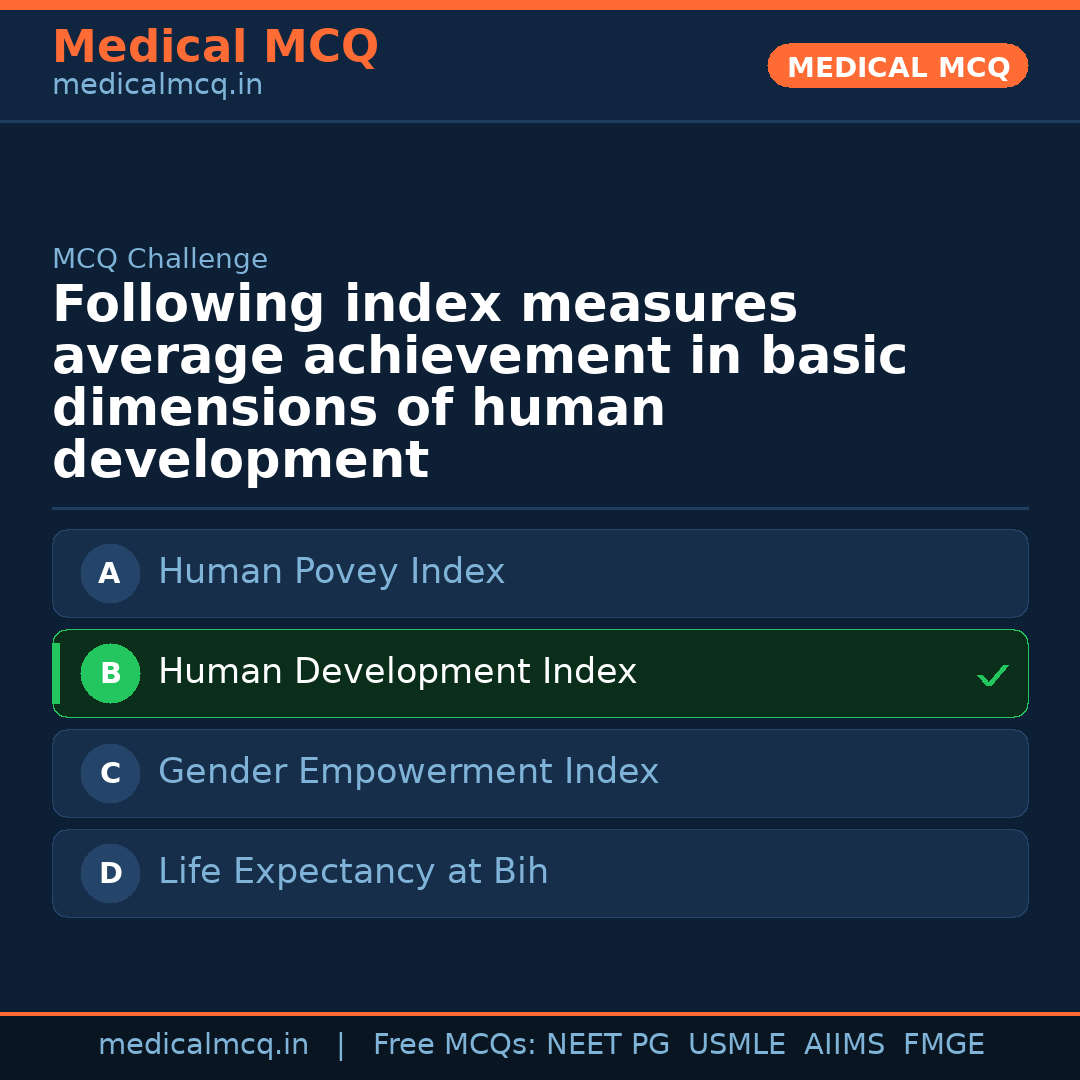The height and width of the screenshot is (1080, 1080).
Task: Select the Human Povey Index answer text
Action: [x=331, y=572]
